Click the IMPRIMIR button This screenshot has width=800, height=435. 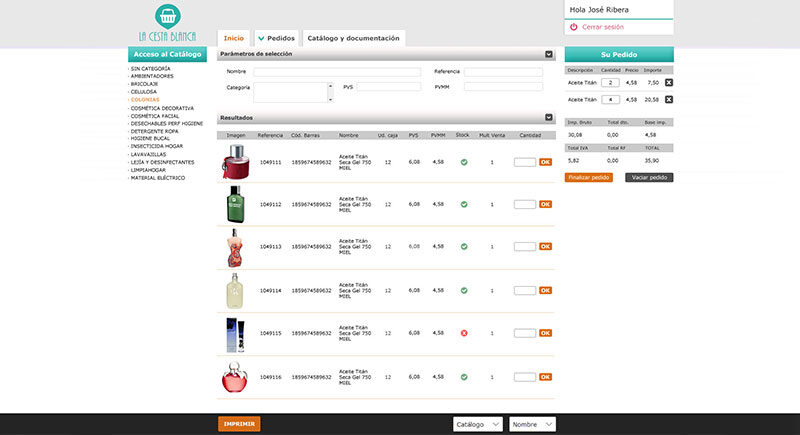(x=239, y=424)
